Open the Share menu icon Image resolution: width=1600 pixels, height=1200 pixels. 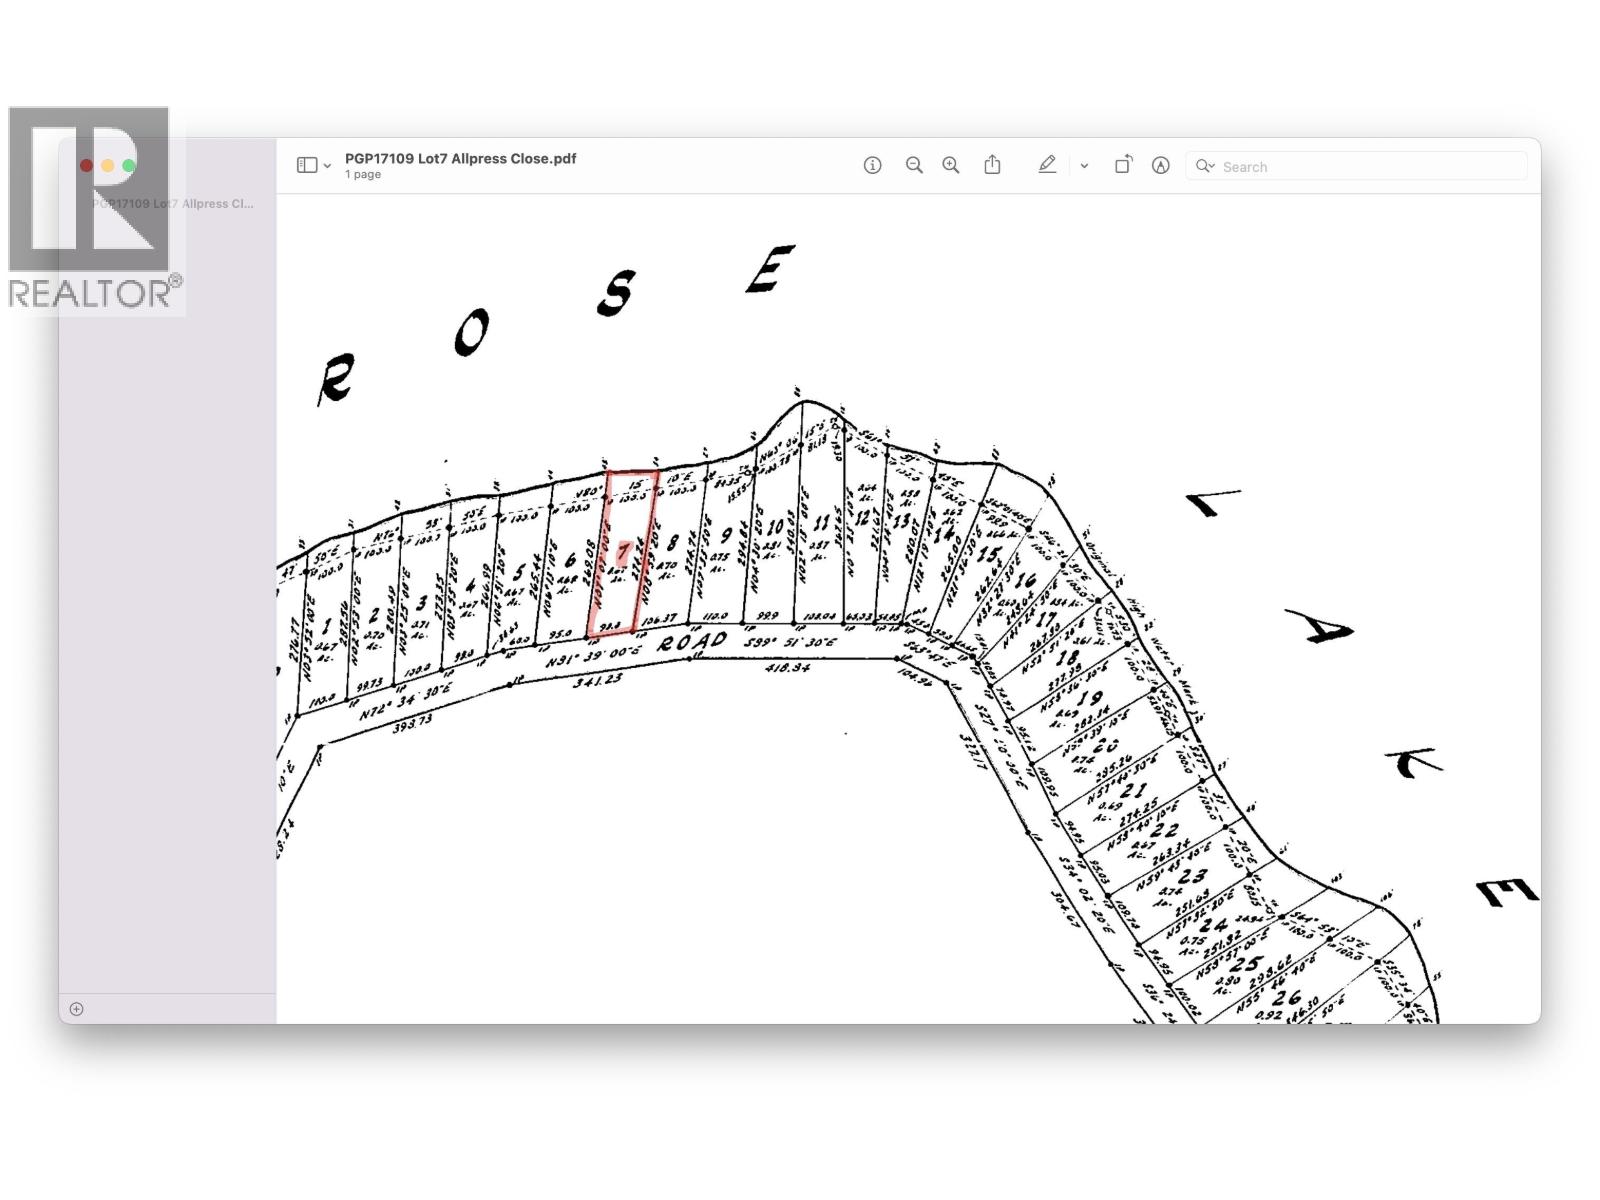(992, 165)
